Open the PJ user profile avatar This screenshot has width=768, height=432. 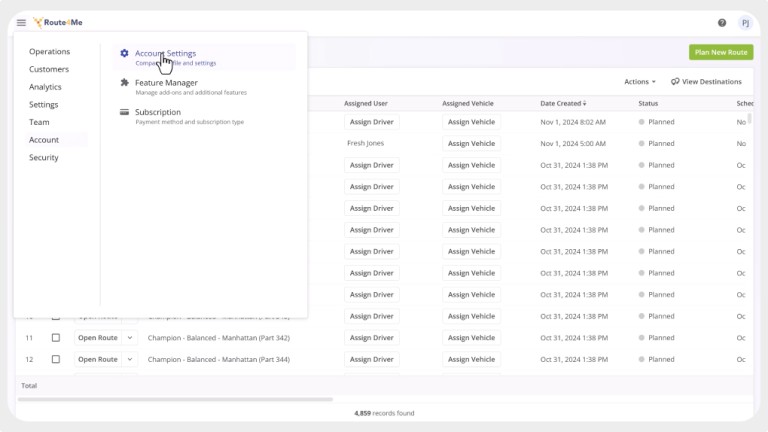745,23
